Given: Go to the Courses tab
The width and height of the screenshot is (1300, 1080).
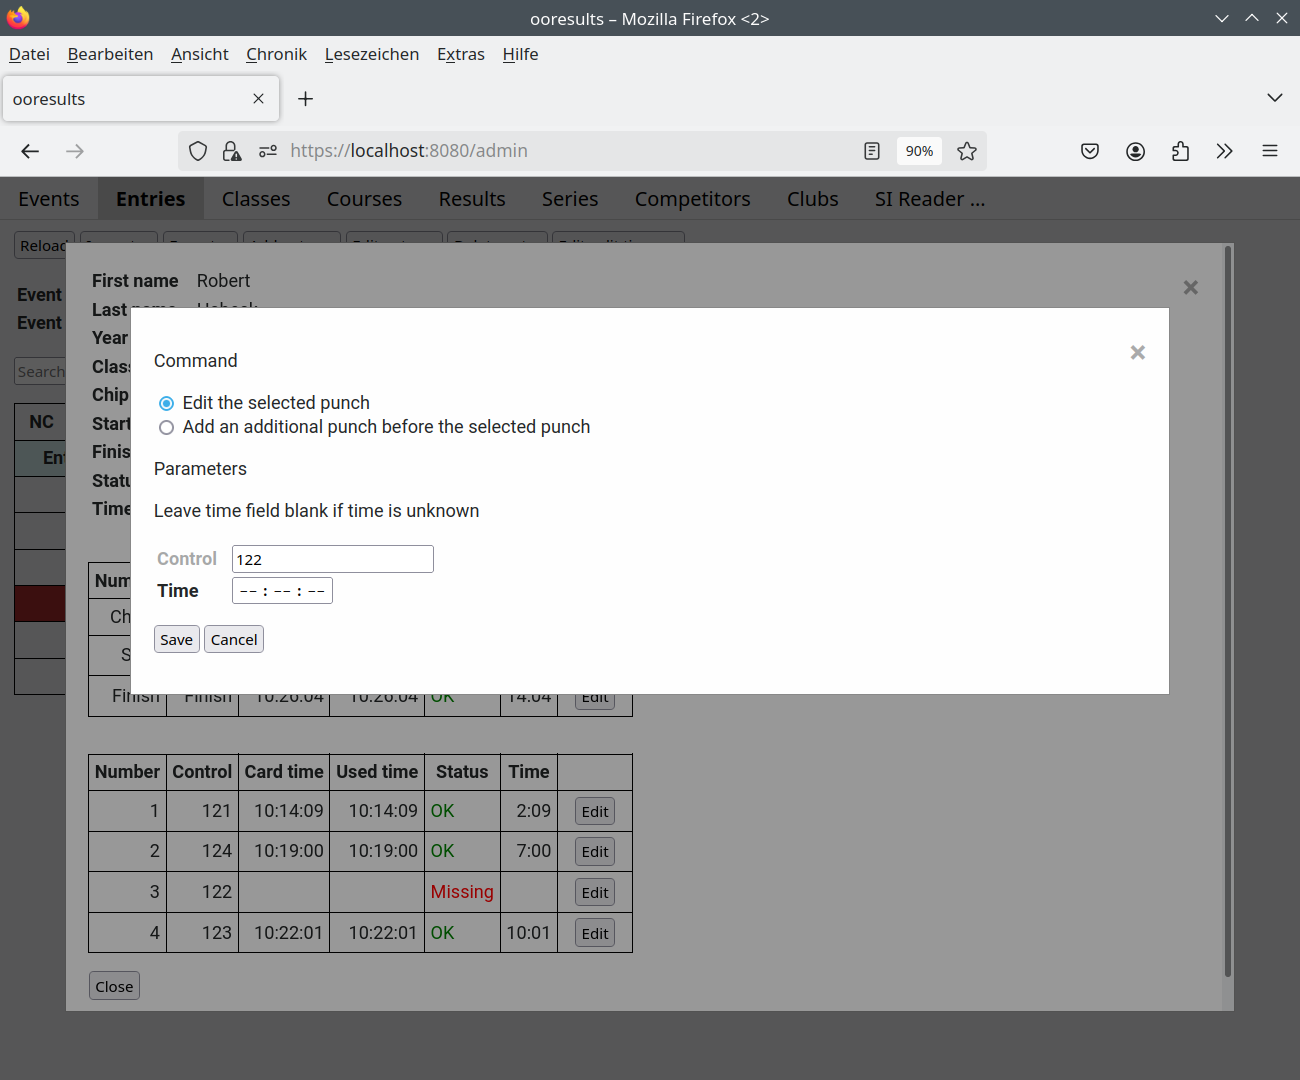Looking at the screenshot, I should coord(364,199).
